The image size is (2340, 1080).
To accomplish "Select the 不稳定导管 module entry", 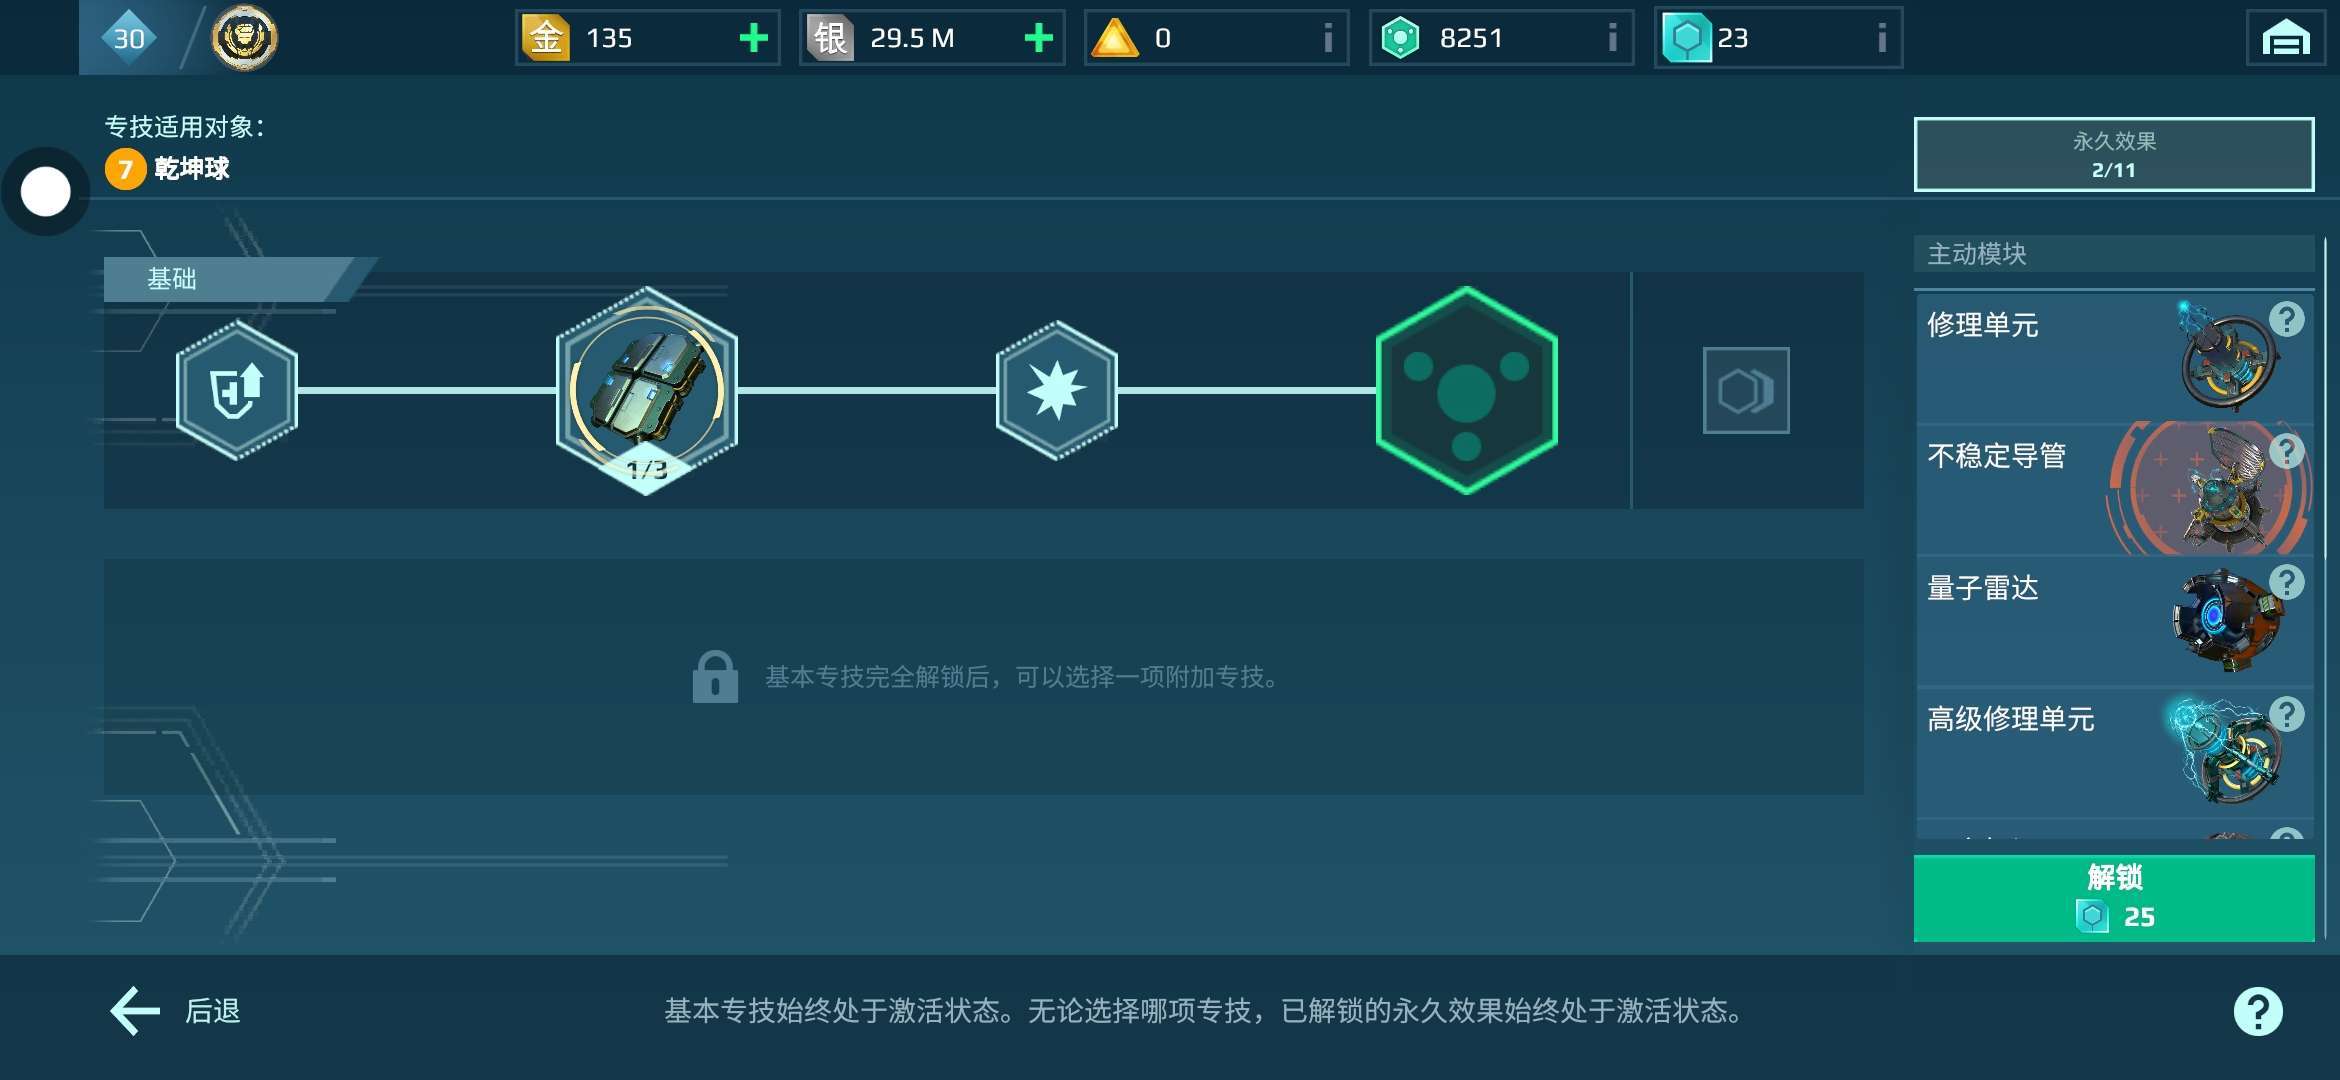I will click(2114, 489).
